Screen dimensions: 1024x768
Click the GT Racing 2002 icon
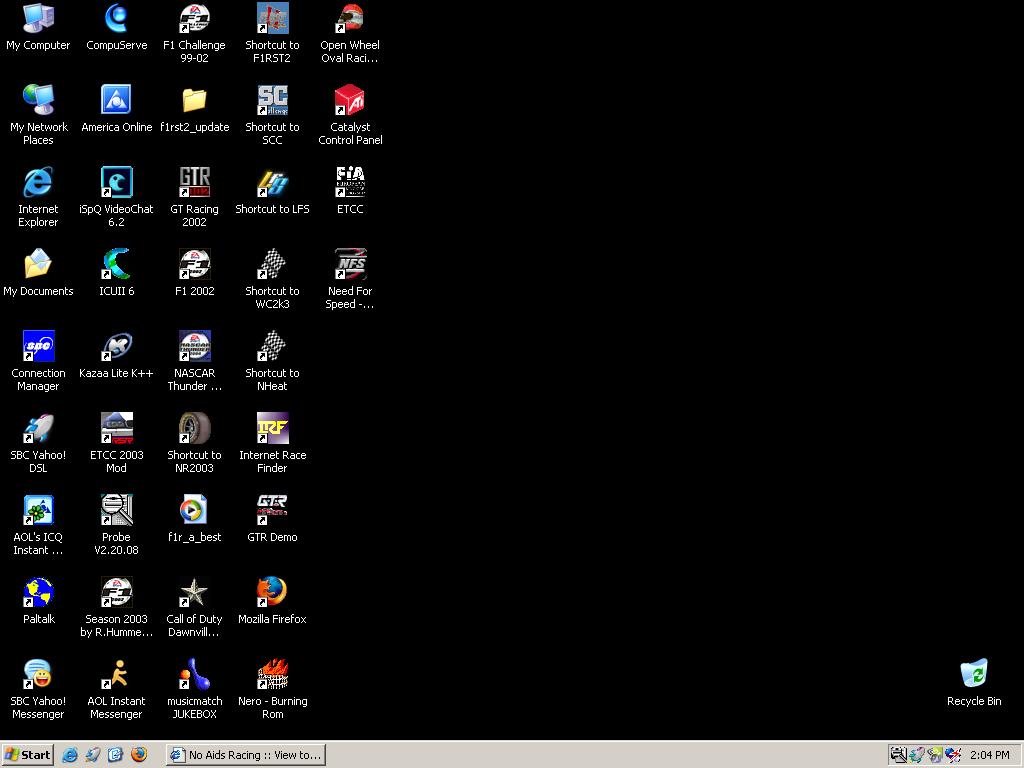194,182
